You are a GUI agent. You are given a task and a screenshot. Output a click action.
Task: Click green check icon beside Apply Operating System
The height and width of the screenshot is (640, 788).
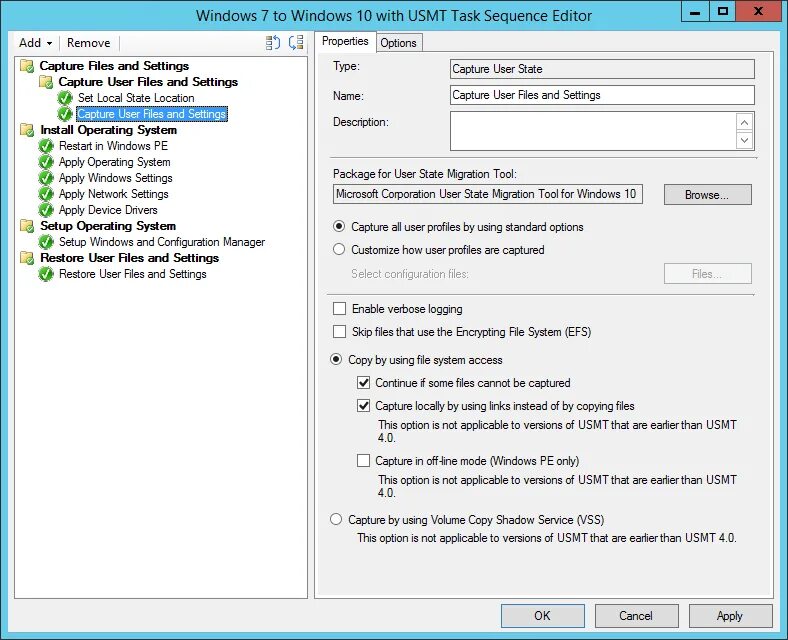coord(46,162)
